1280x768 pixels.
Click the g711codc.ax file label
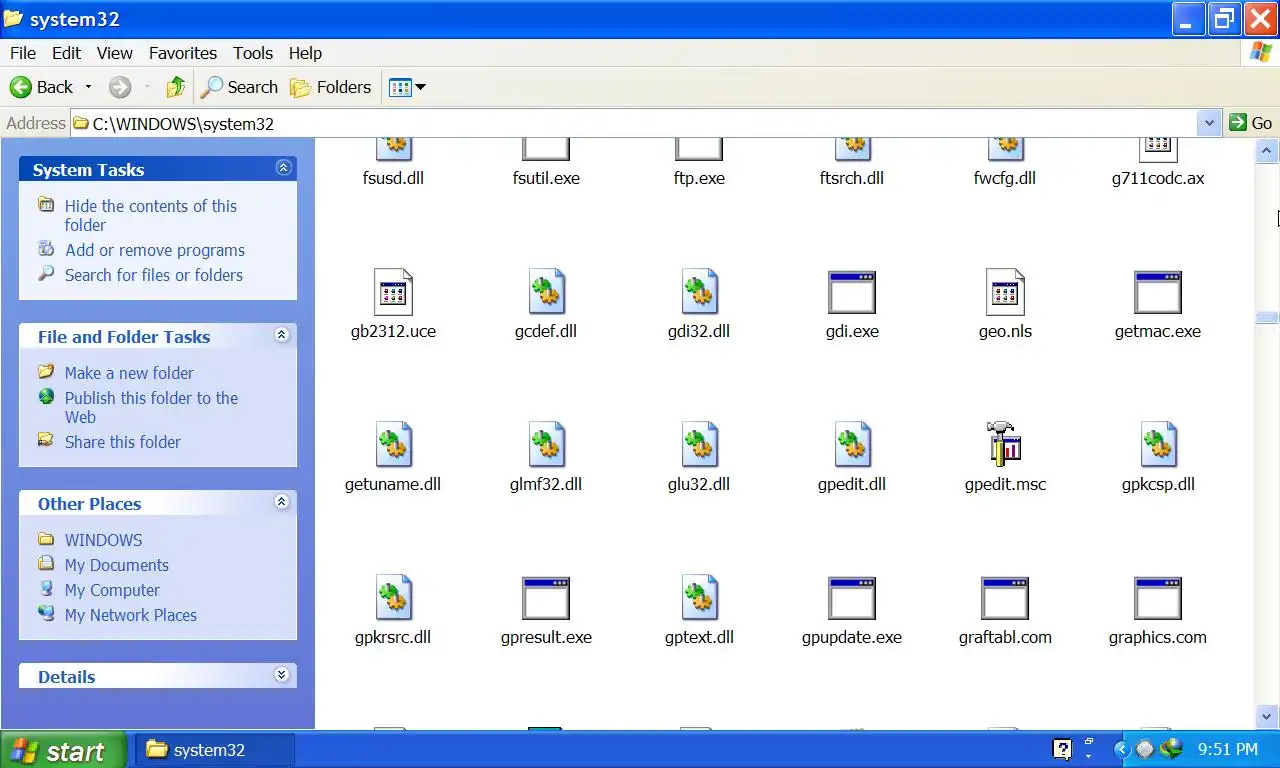(x=1158, y=178)
